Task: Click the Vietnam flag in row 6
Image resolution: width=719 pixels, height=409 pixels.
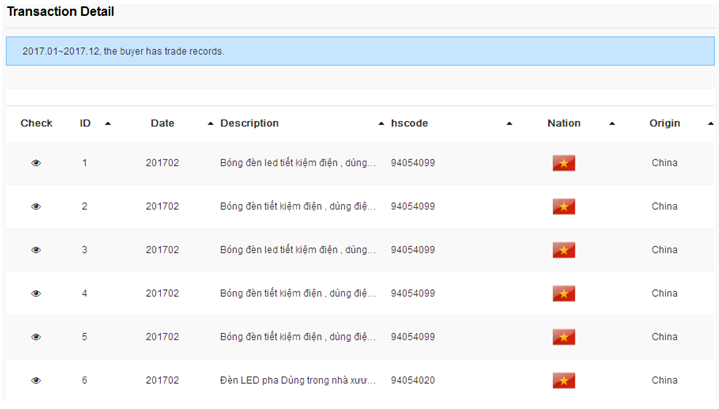Action: click(564, 380)
